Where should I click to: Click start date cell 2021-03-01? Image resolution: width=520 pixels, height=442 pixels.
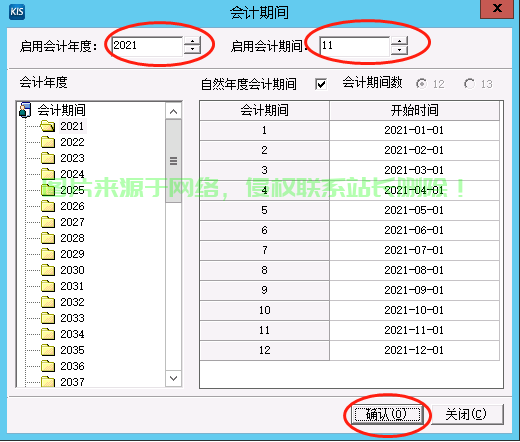[414, 170]
